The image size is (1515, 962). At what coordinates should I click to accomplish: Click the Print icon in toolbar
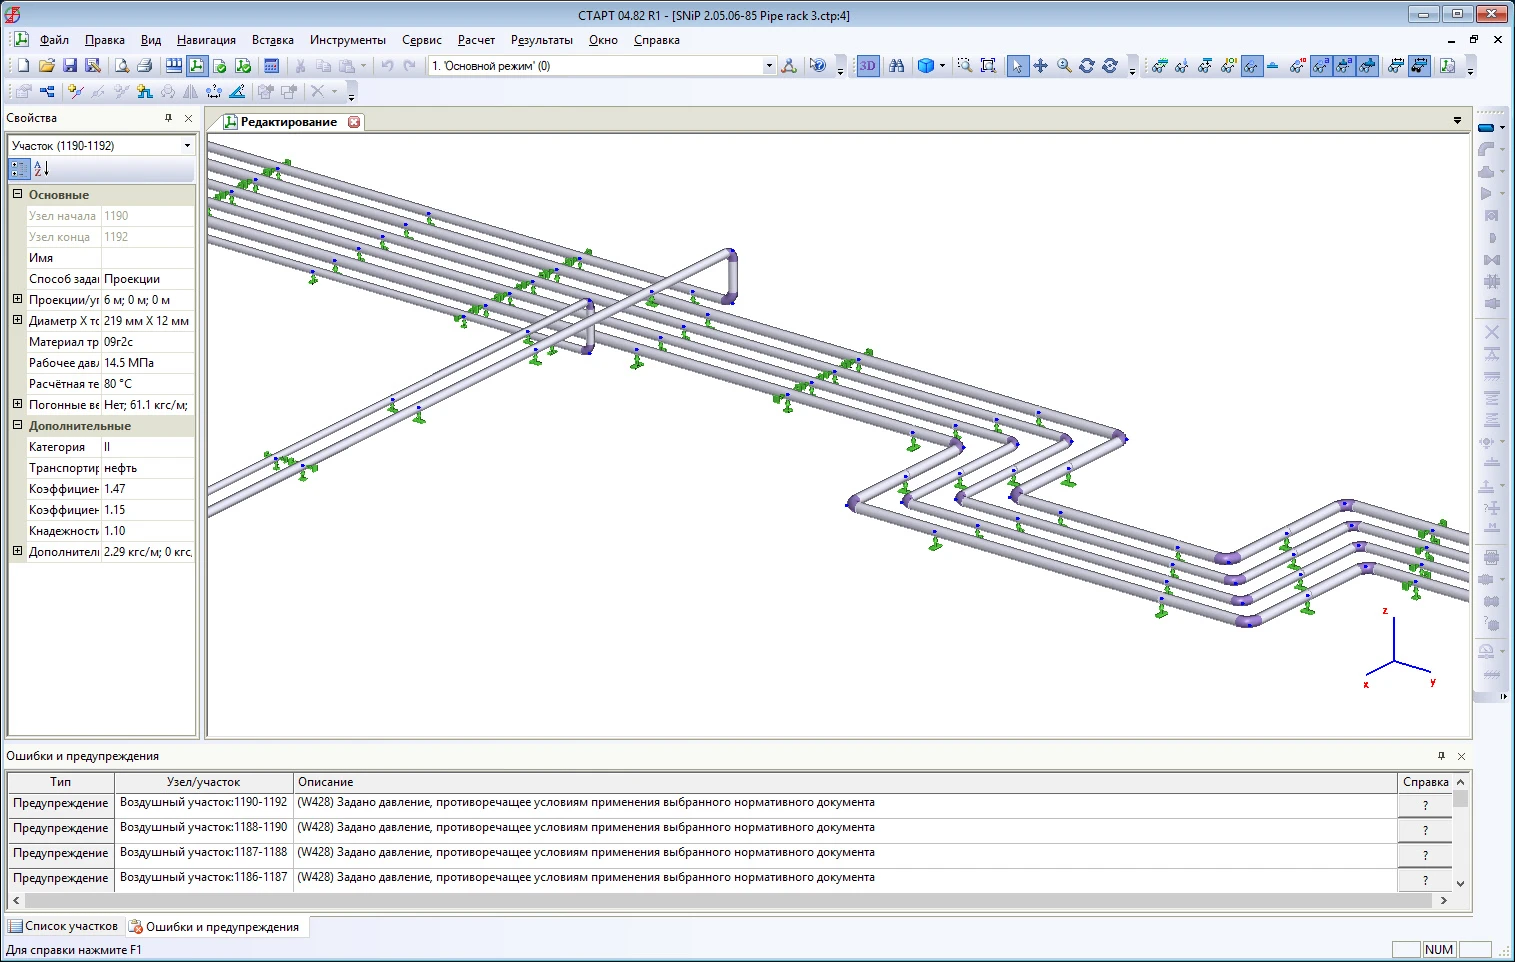145,66
